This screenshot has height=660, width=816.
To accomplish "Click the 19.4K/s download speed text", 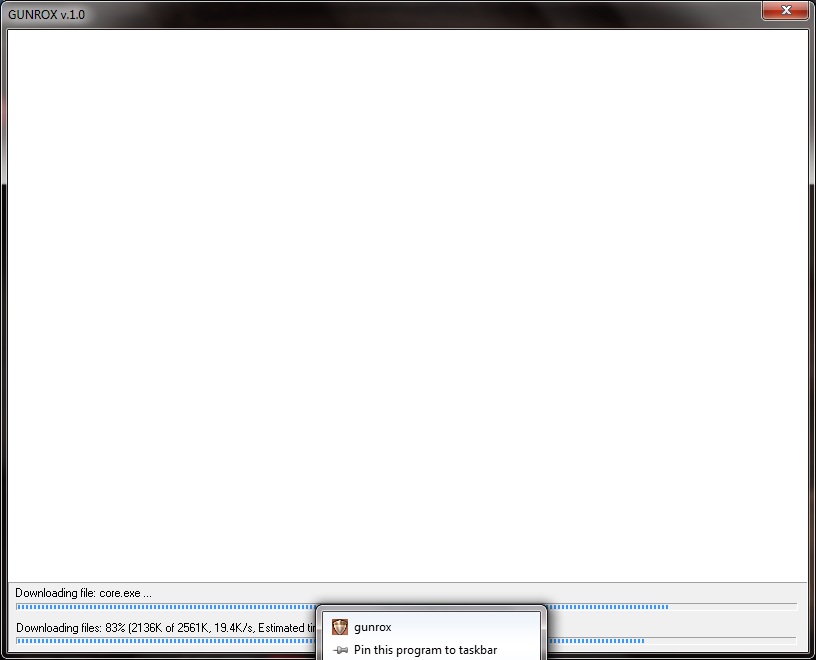I will point(232,627).
